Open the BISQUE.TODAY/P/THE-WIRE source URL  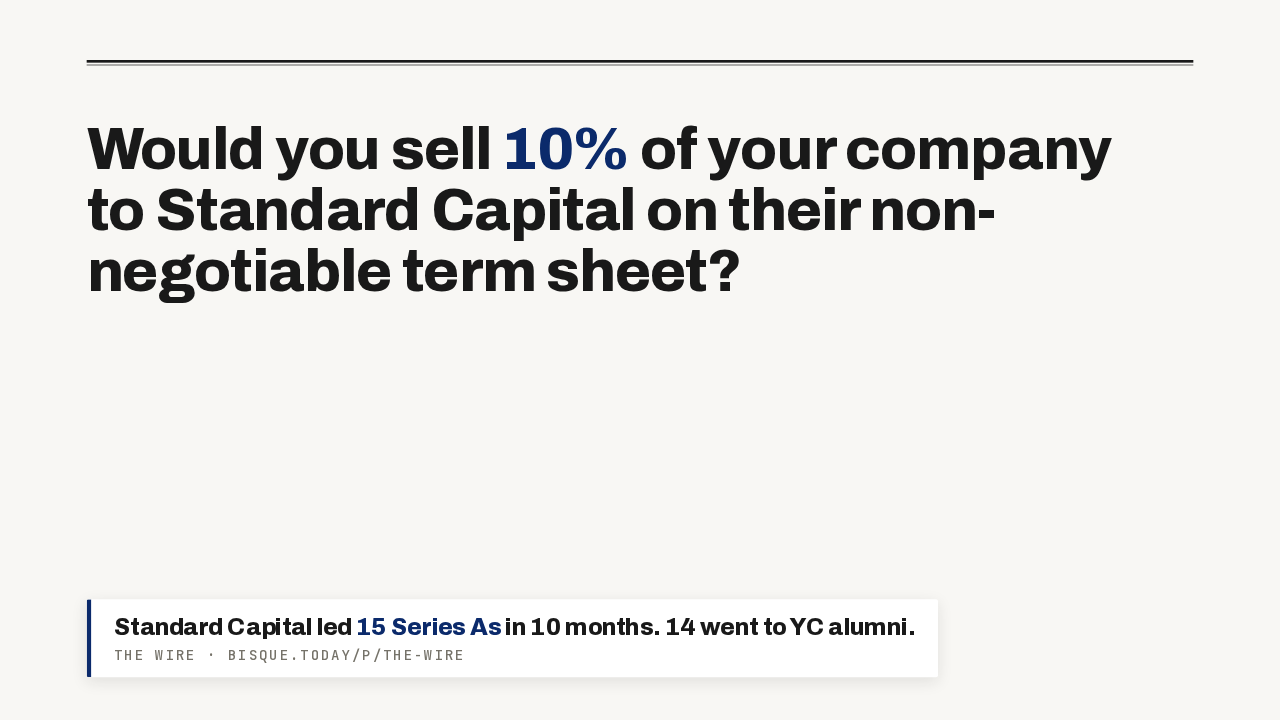click(346, 656)
